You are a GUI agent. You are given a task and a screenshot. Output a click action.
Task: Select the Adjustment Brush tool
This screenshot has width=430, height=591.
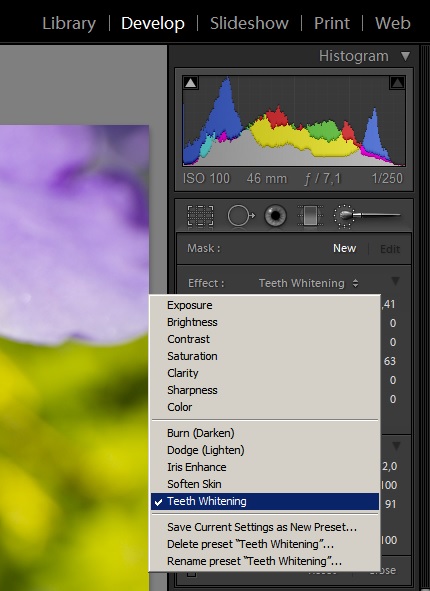366,216
